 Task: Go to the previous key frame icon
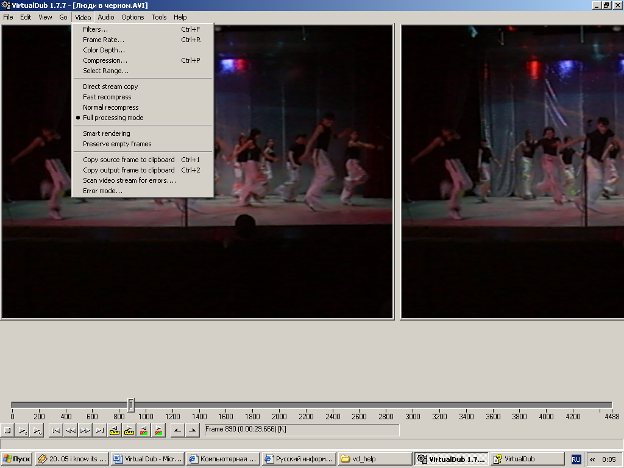point(115,430)
